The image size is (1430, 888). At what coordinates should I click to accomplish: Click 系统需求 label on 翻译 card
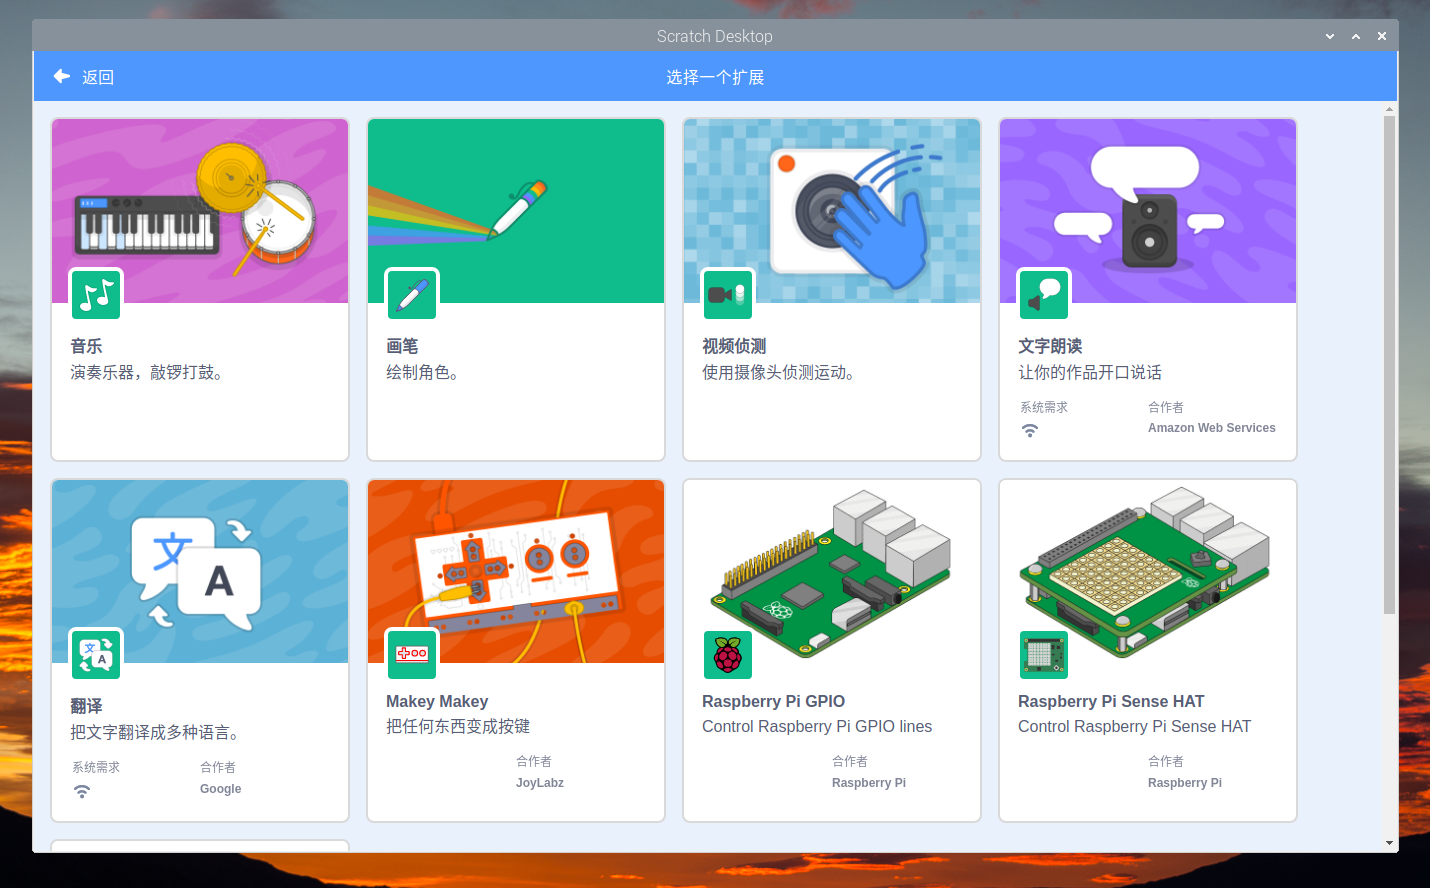[x=96, y=767]
